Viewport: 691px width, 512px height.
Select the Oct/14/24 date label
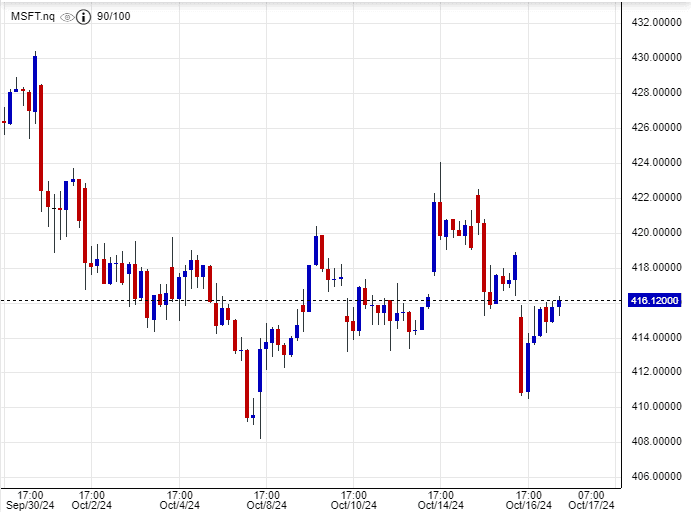pyautogui.click(x=440, y=505)
